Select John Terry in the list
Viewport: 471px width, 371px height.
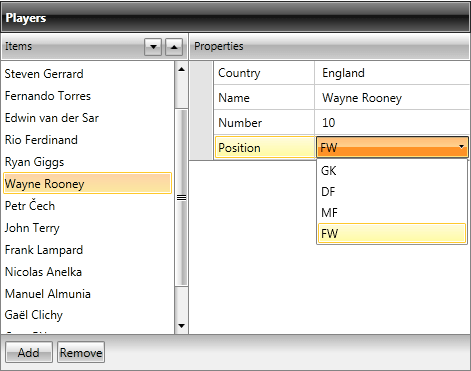pos(87,228)
